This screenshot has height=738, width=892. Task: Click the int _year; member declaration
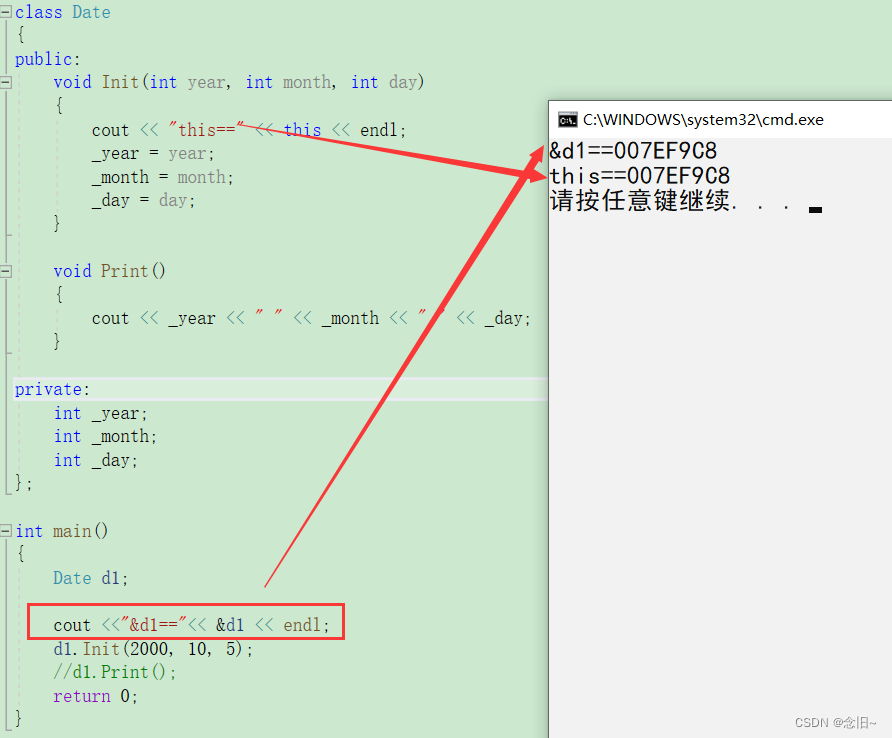(101, 414)
